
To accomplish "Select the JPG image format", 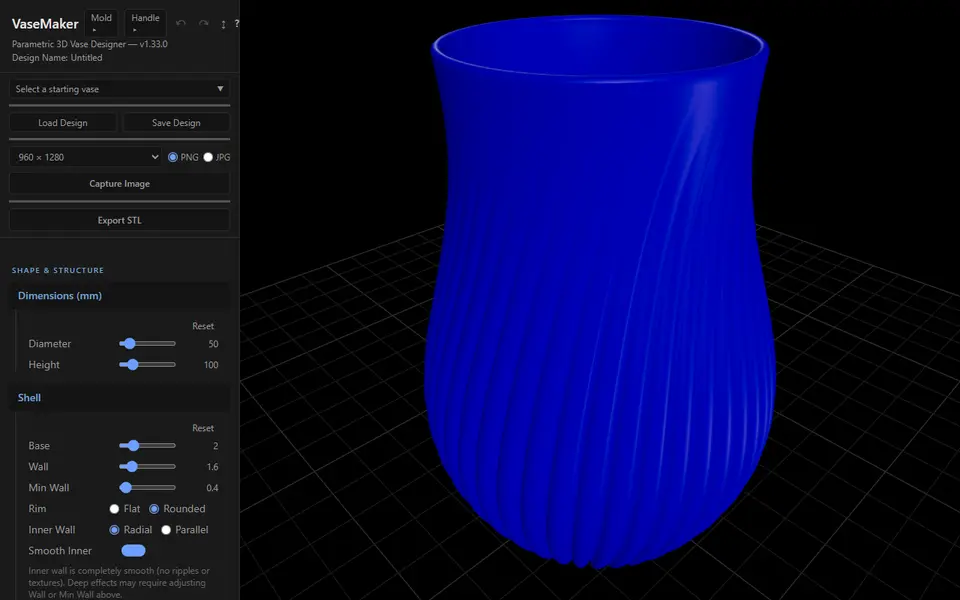I will [208, 157].
